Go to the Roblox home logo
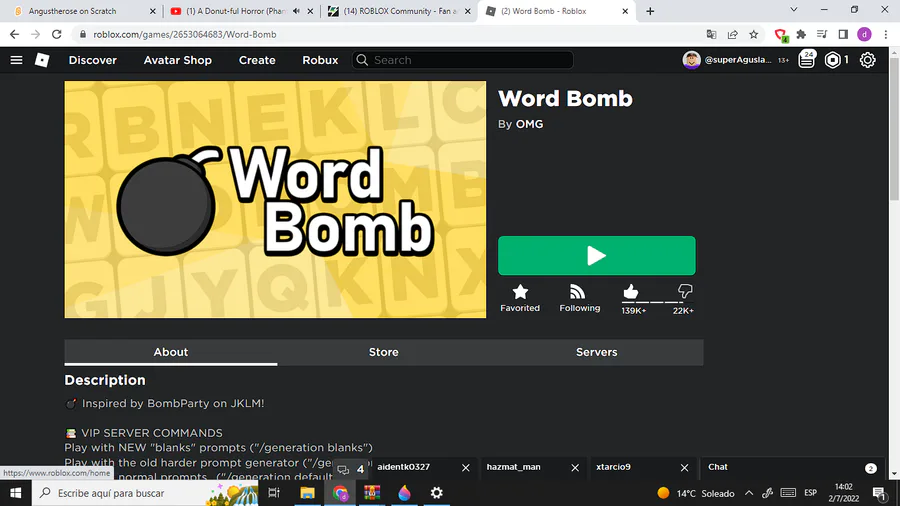Viewport: 900px width, 506px height. (x=42, y=60)
